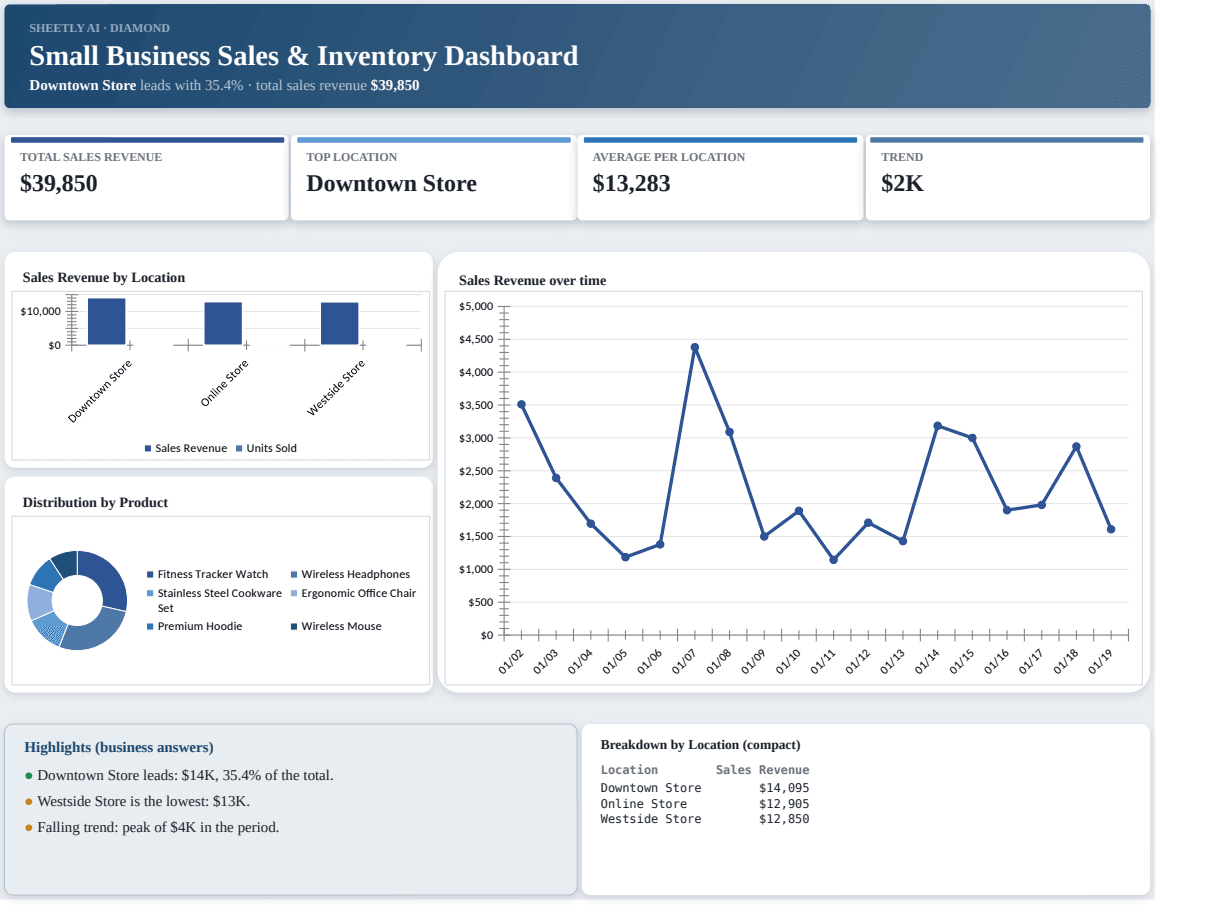Select "Downtown Store" in the breakdown table
Viewport: 1227px width, 922px height.
(651, 788)
